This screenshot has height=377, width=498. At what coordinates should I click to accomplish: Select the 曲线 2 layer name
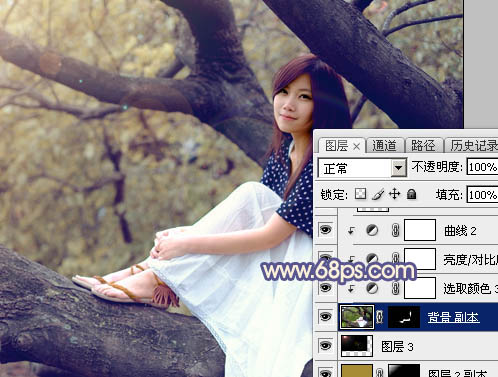(460, 231)
